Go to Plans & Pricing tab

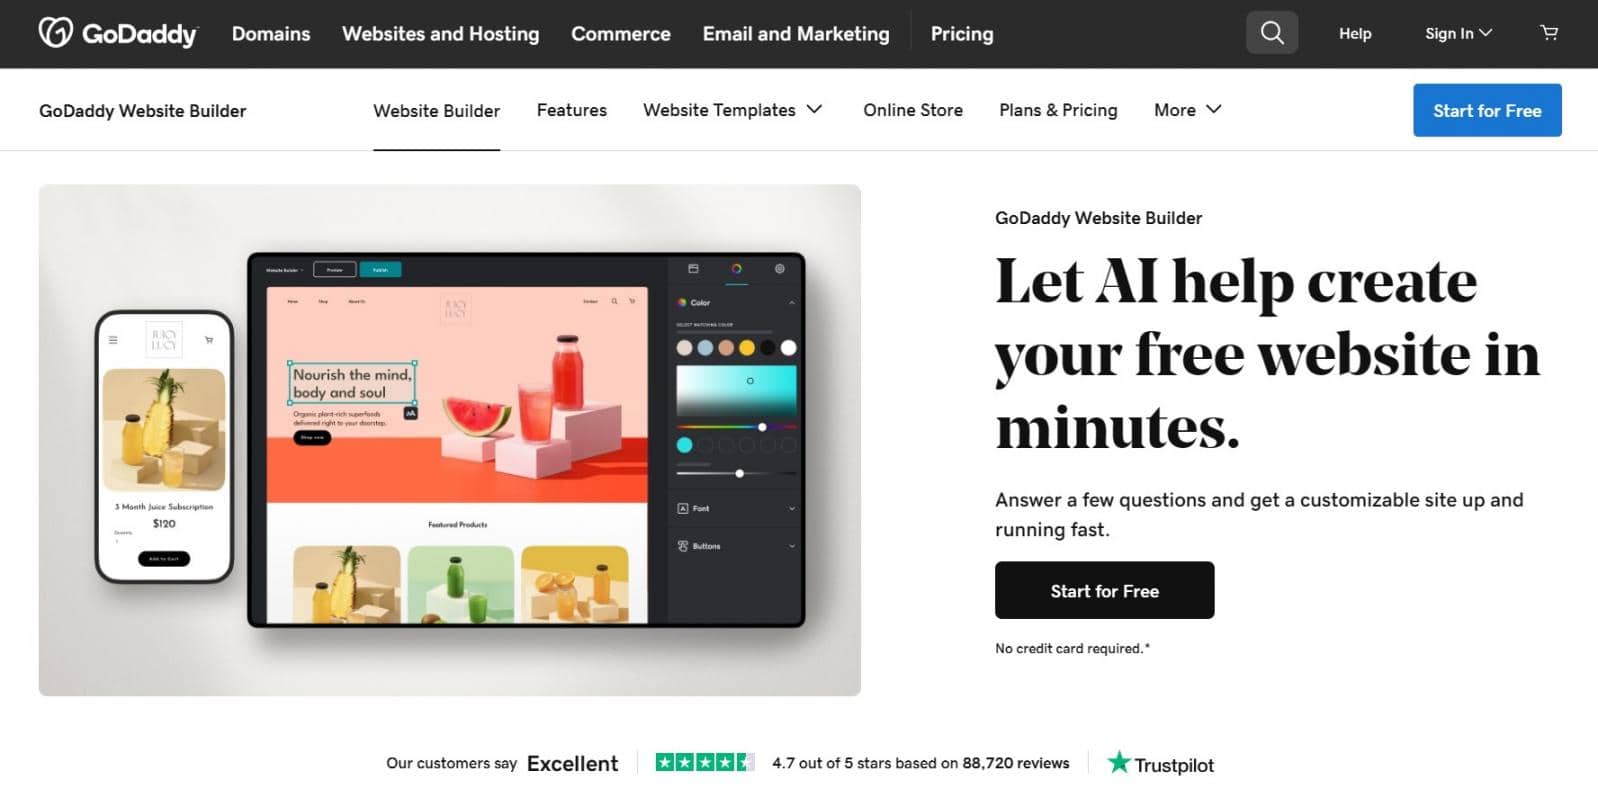pos(1058,110)
